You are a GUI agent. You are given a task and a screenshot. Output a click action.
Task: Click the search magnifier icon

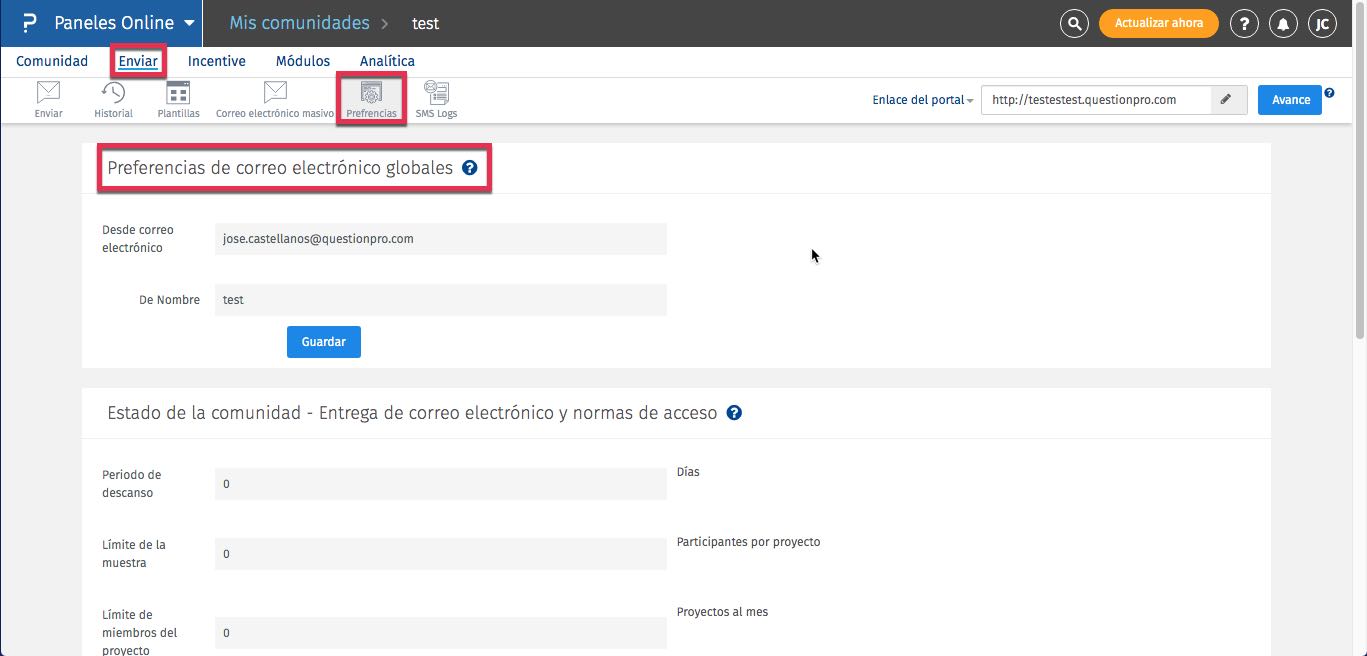(1074, 23)
